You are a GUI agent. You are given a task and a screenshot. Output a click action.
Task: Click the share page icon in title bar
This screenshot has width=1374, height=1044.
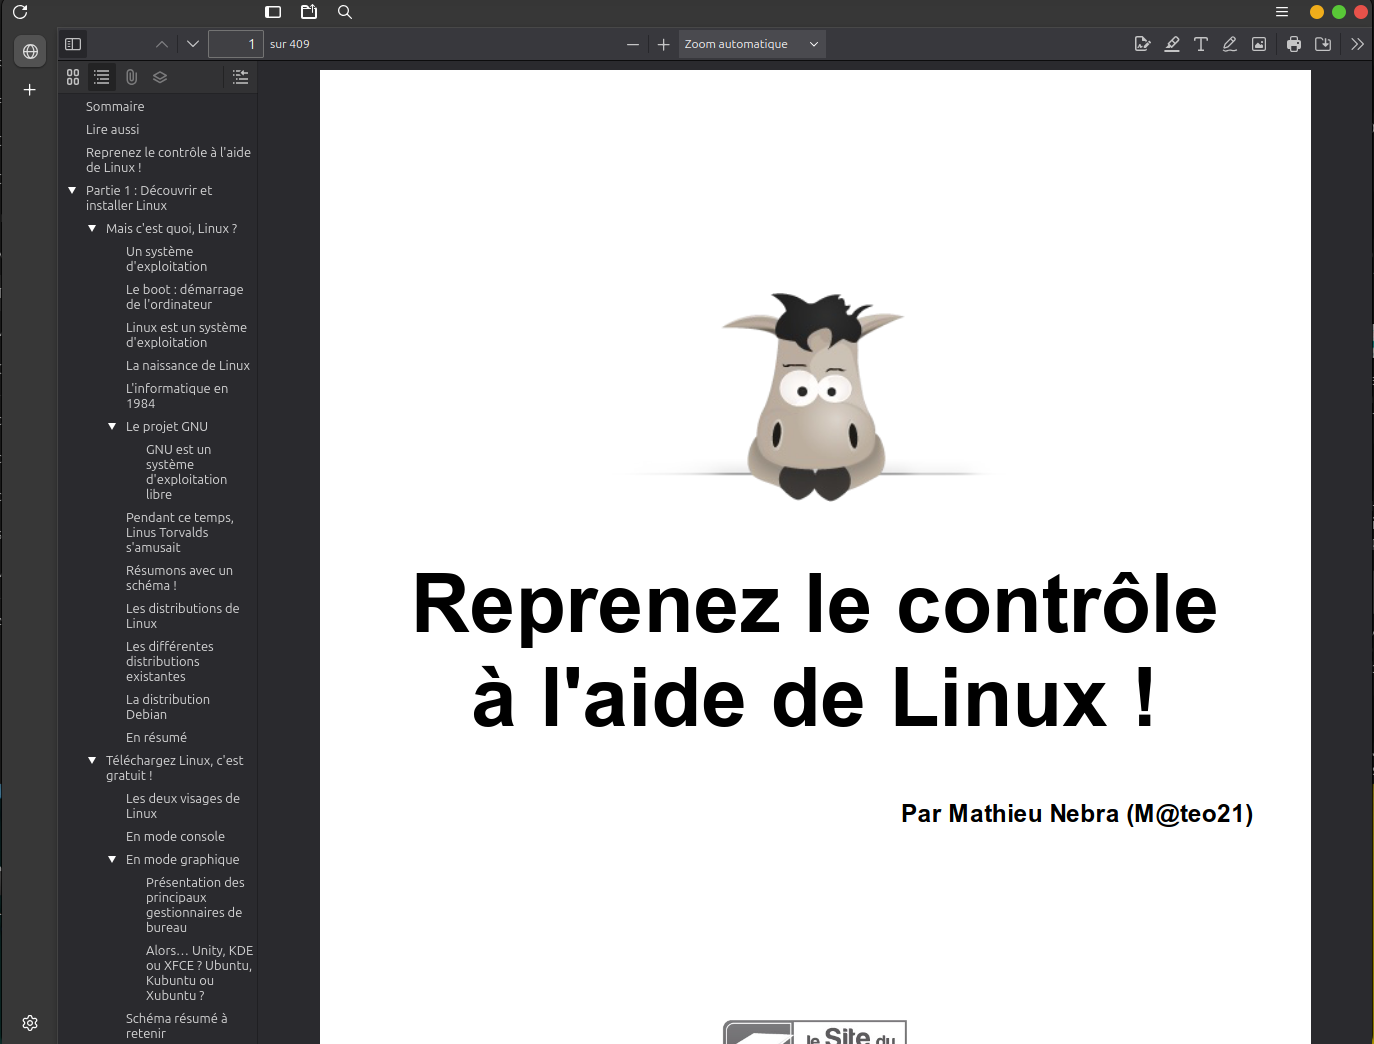coord(309,12)
